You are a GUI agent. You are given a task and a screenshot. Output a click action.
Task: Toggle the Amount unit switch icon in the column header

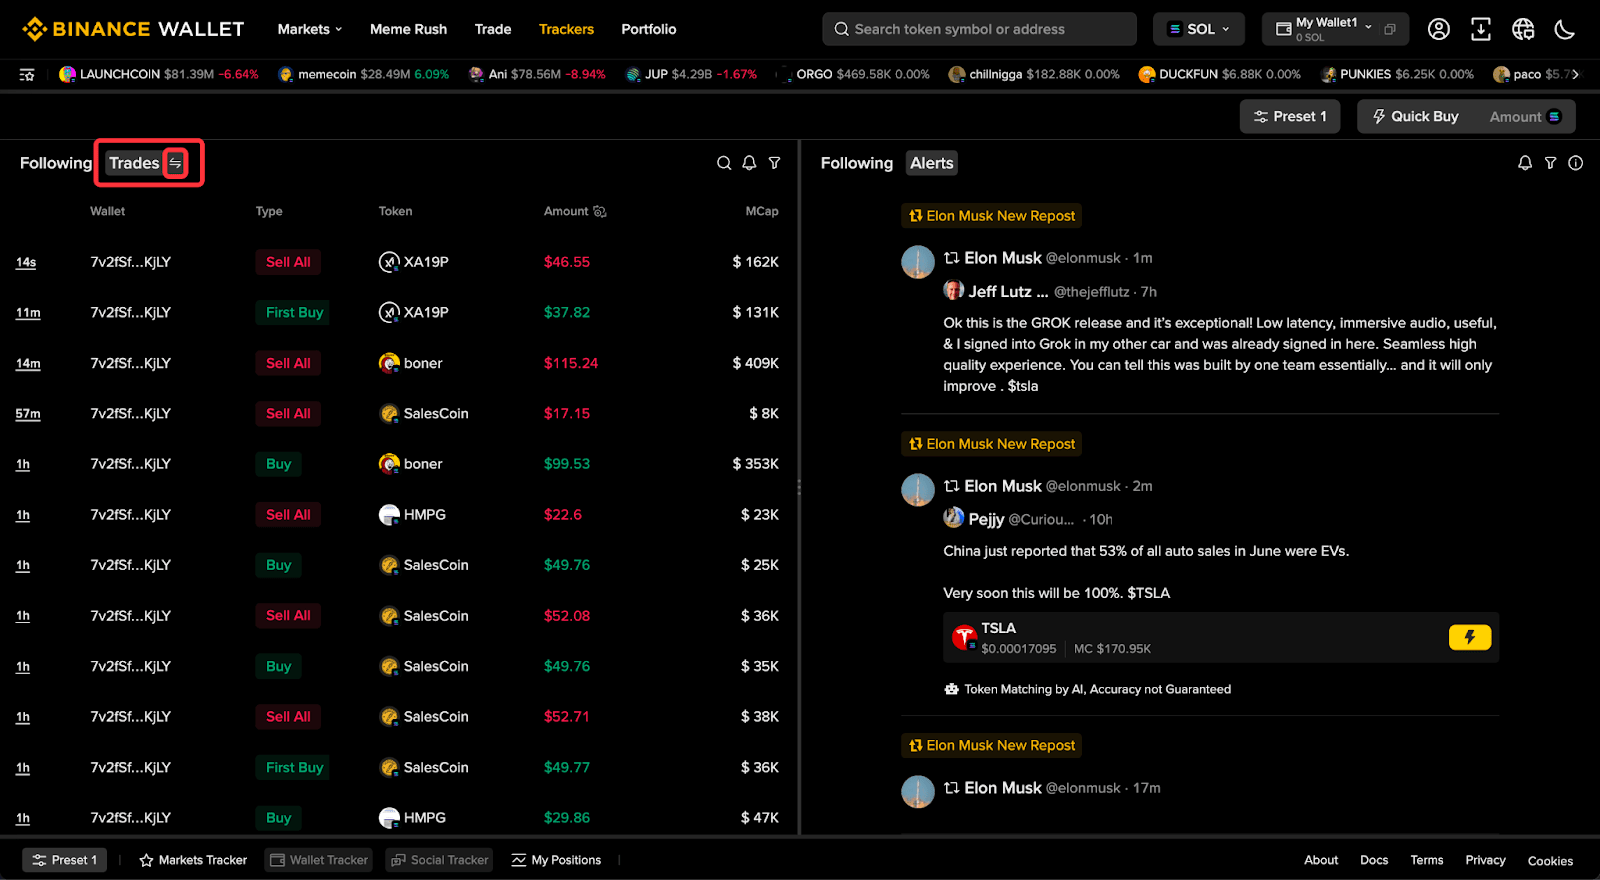[600, 211]
